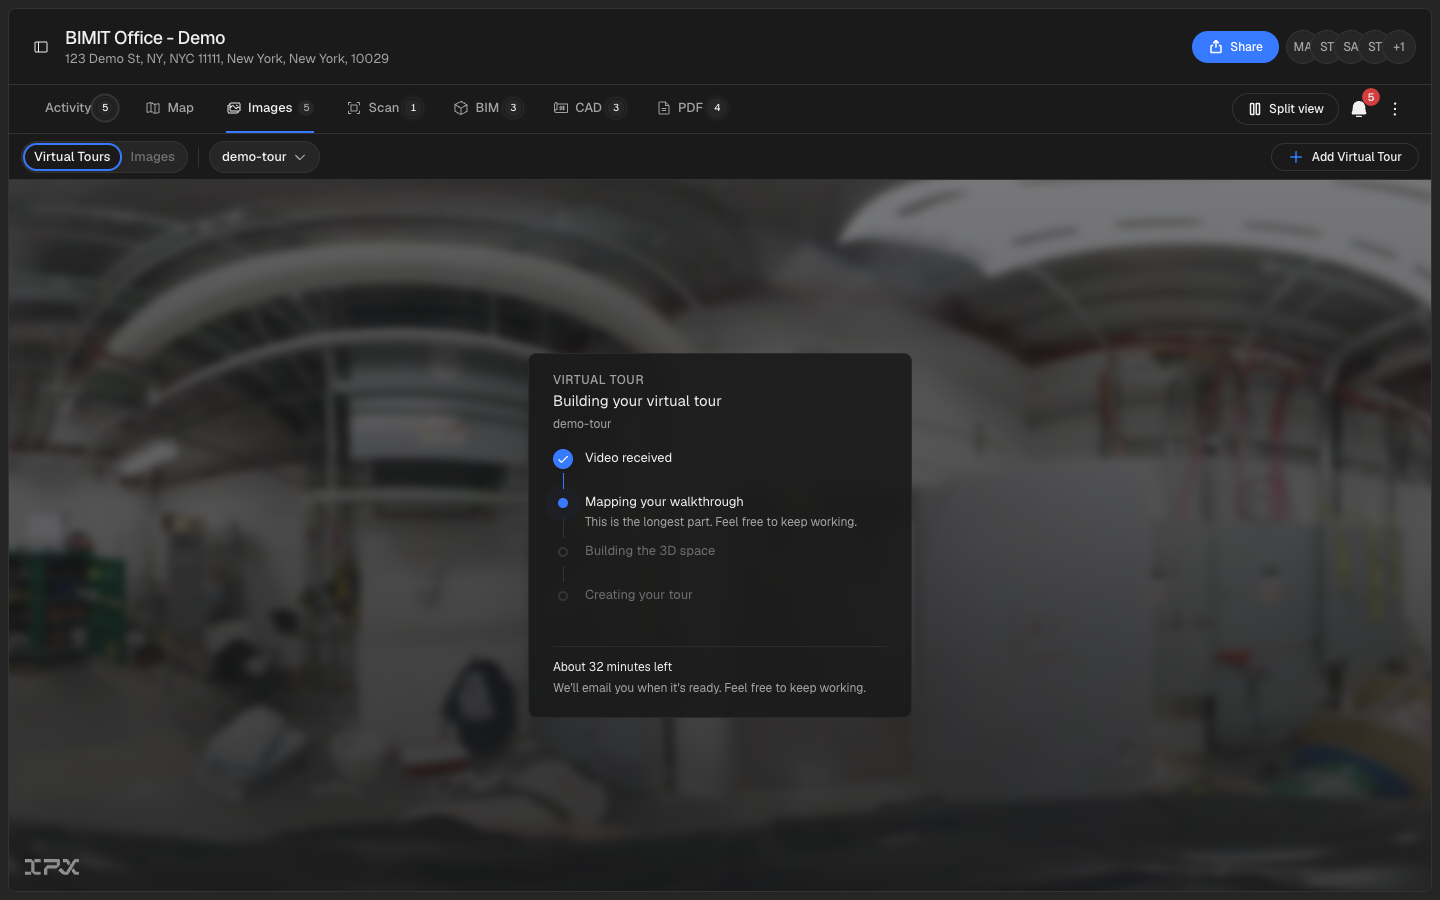Click the 'We'll email you when it's ready' text
Image resolution: width=1440 pixels, height=900 pixels.
pos(709,688)
